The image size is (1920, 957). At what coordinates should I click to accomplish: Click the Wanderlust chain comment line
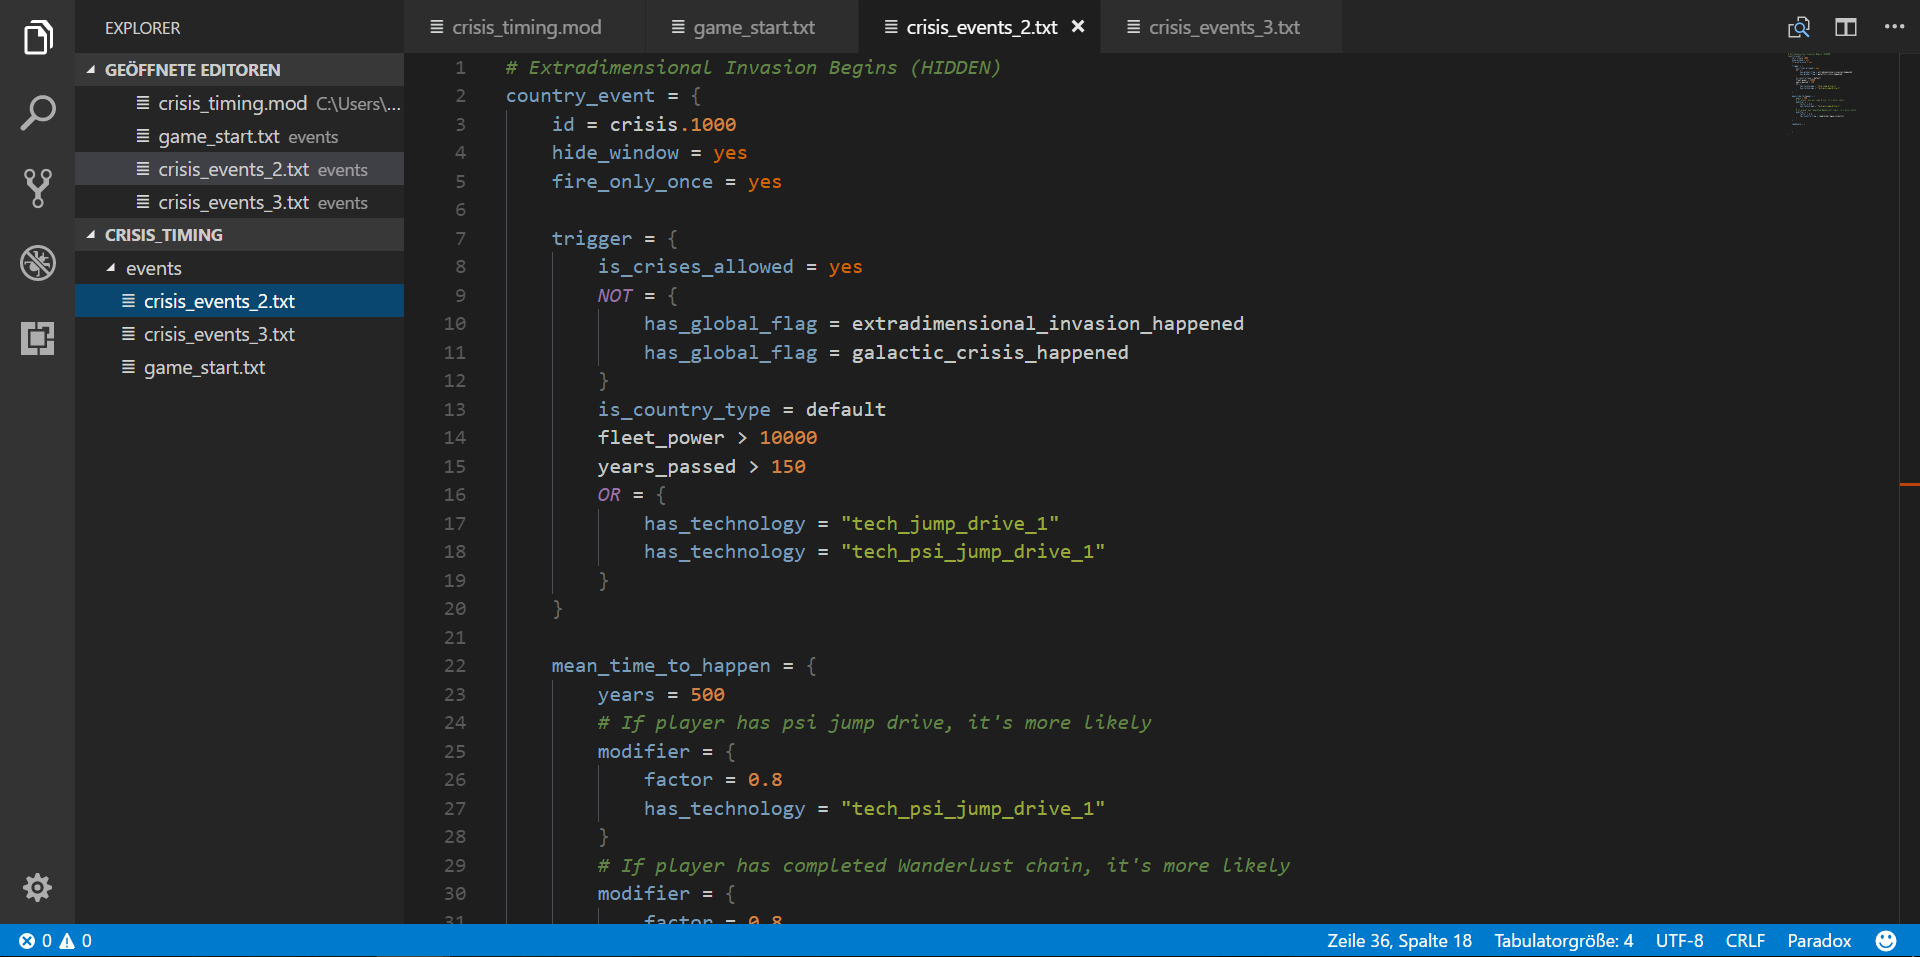point(944,865)
